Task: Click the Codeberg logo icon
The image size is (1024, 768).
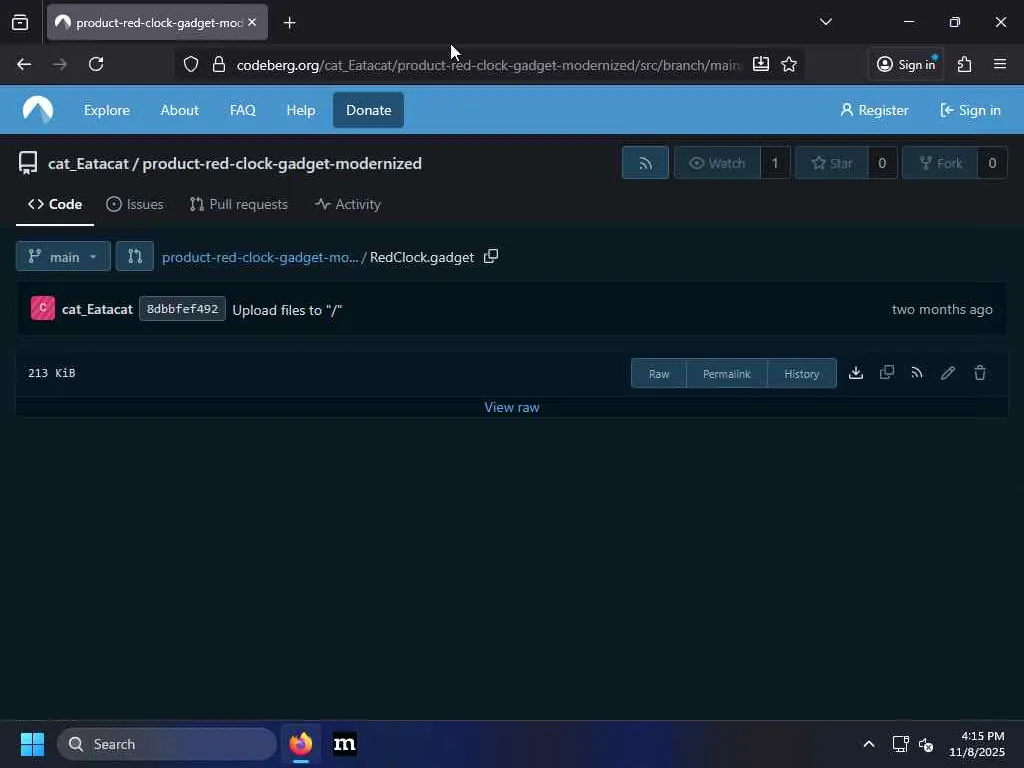Action: coord(38,110)
